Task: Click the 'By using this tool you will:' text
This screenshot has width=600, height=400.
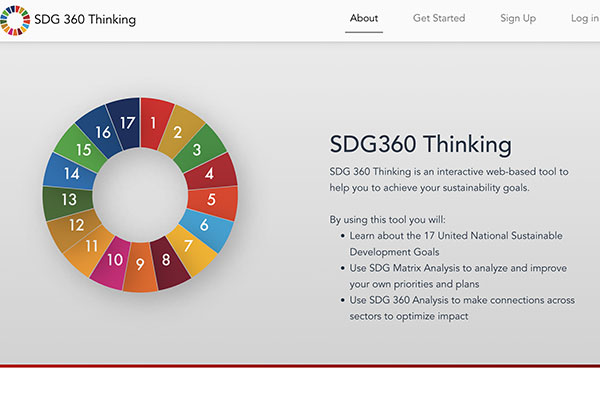Action: point(387,220)
